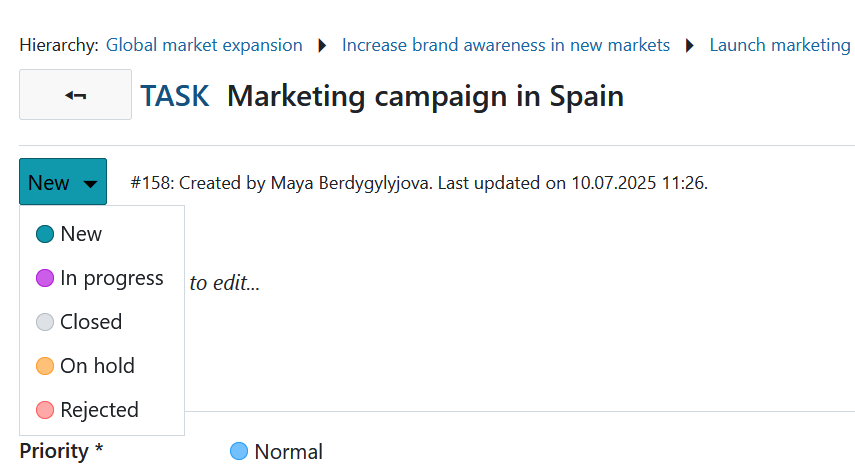Click arrow separator before Launch marketing
855x468 pixels.
coord(690,45)
